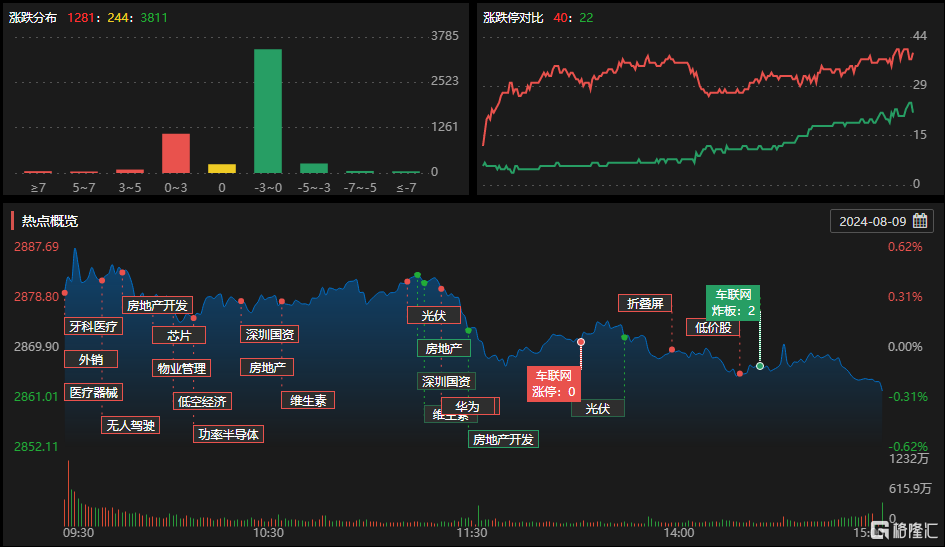Select the 外销 hotspot label

point(91,360)
